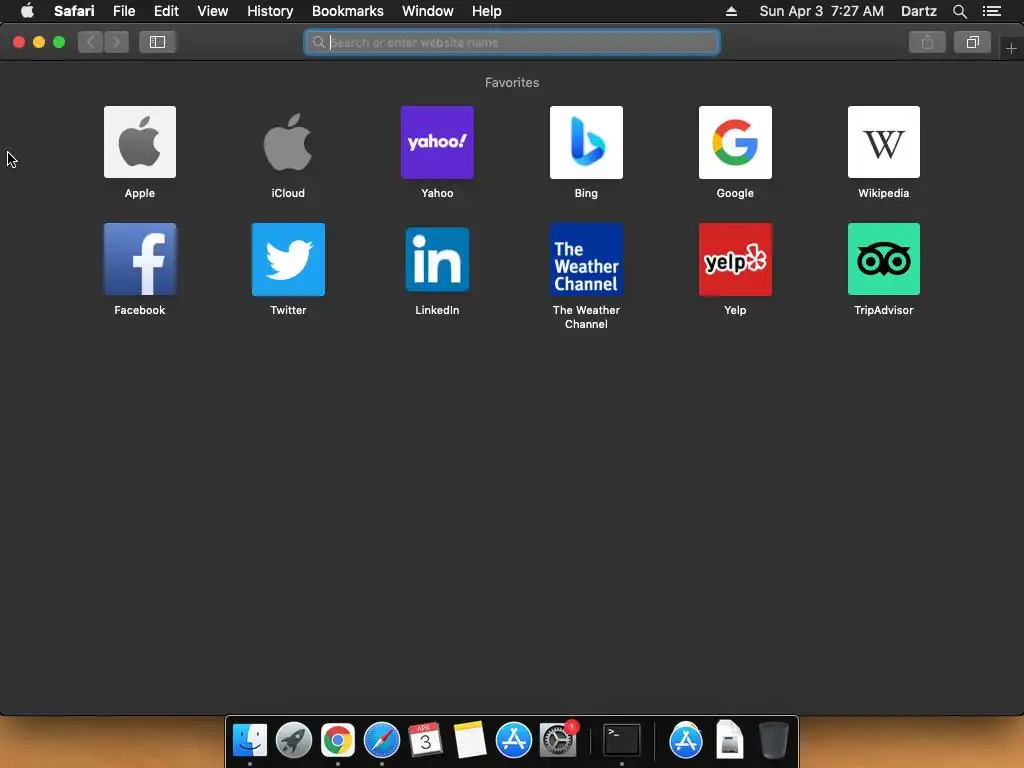Open Launchpad rocket in the Dock
This screenshot has height=768, width=1024.
click(x=294, y=740)
